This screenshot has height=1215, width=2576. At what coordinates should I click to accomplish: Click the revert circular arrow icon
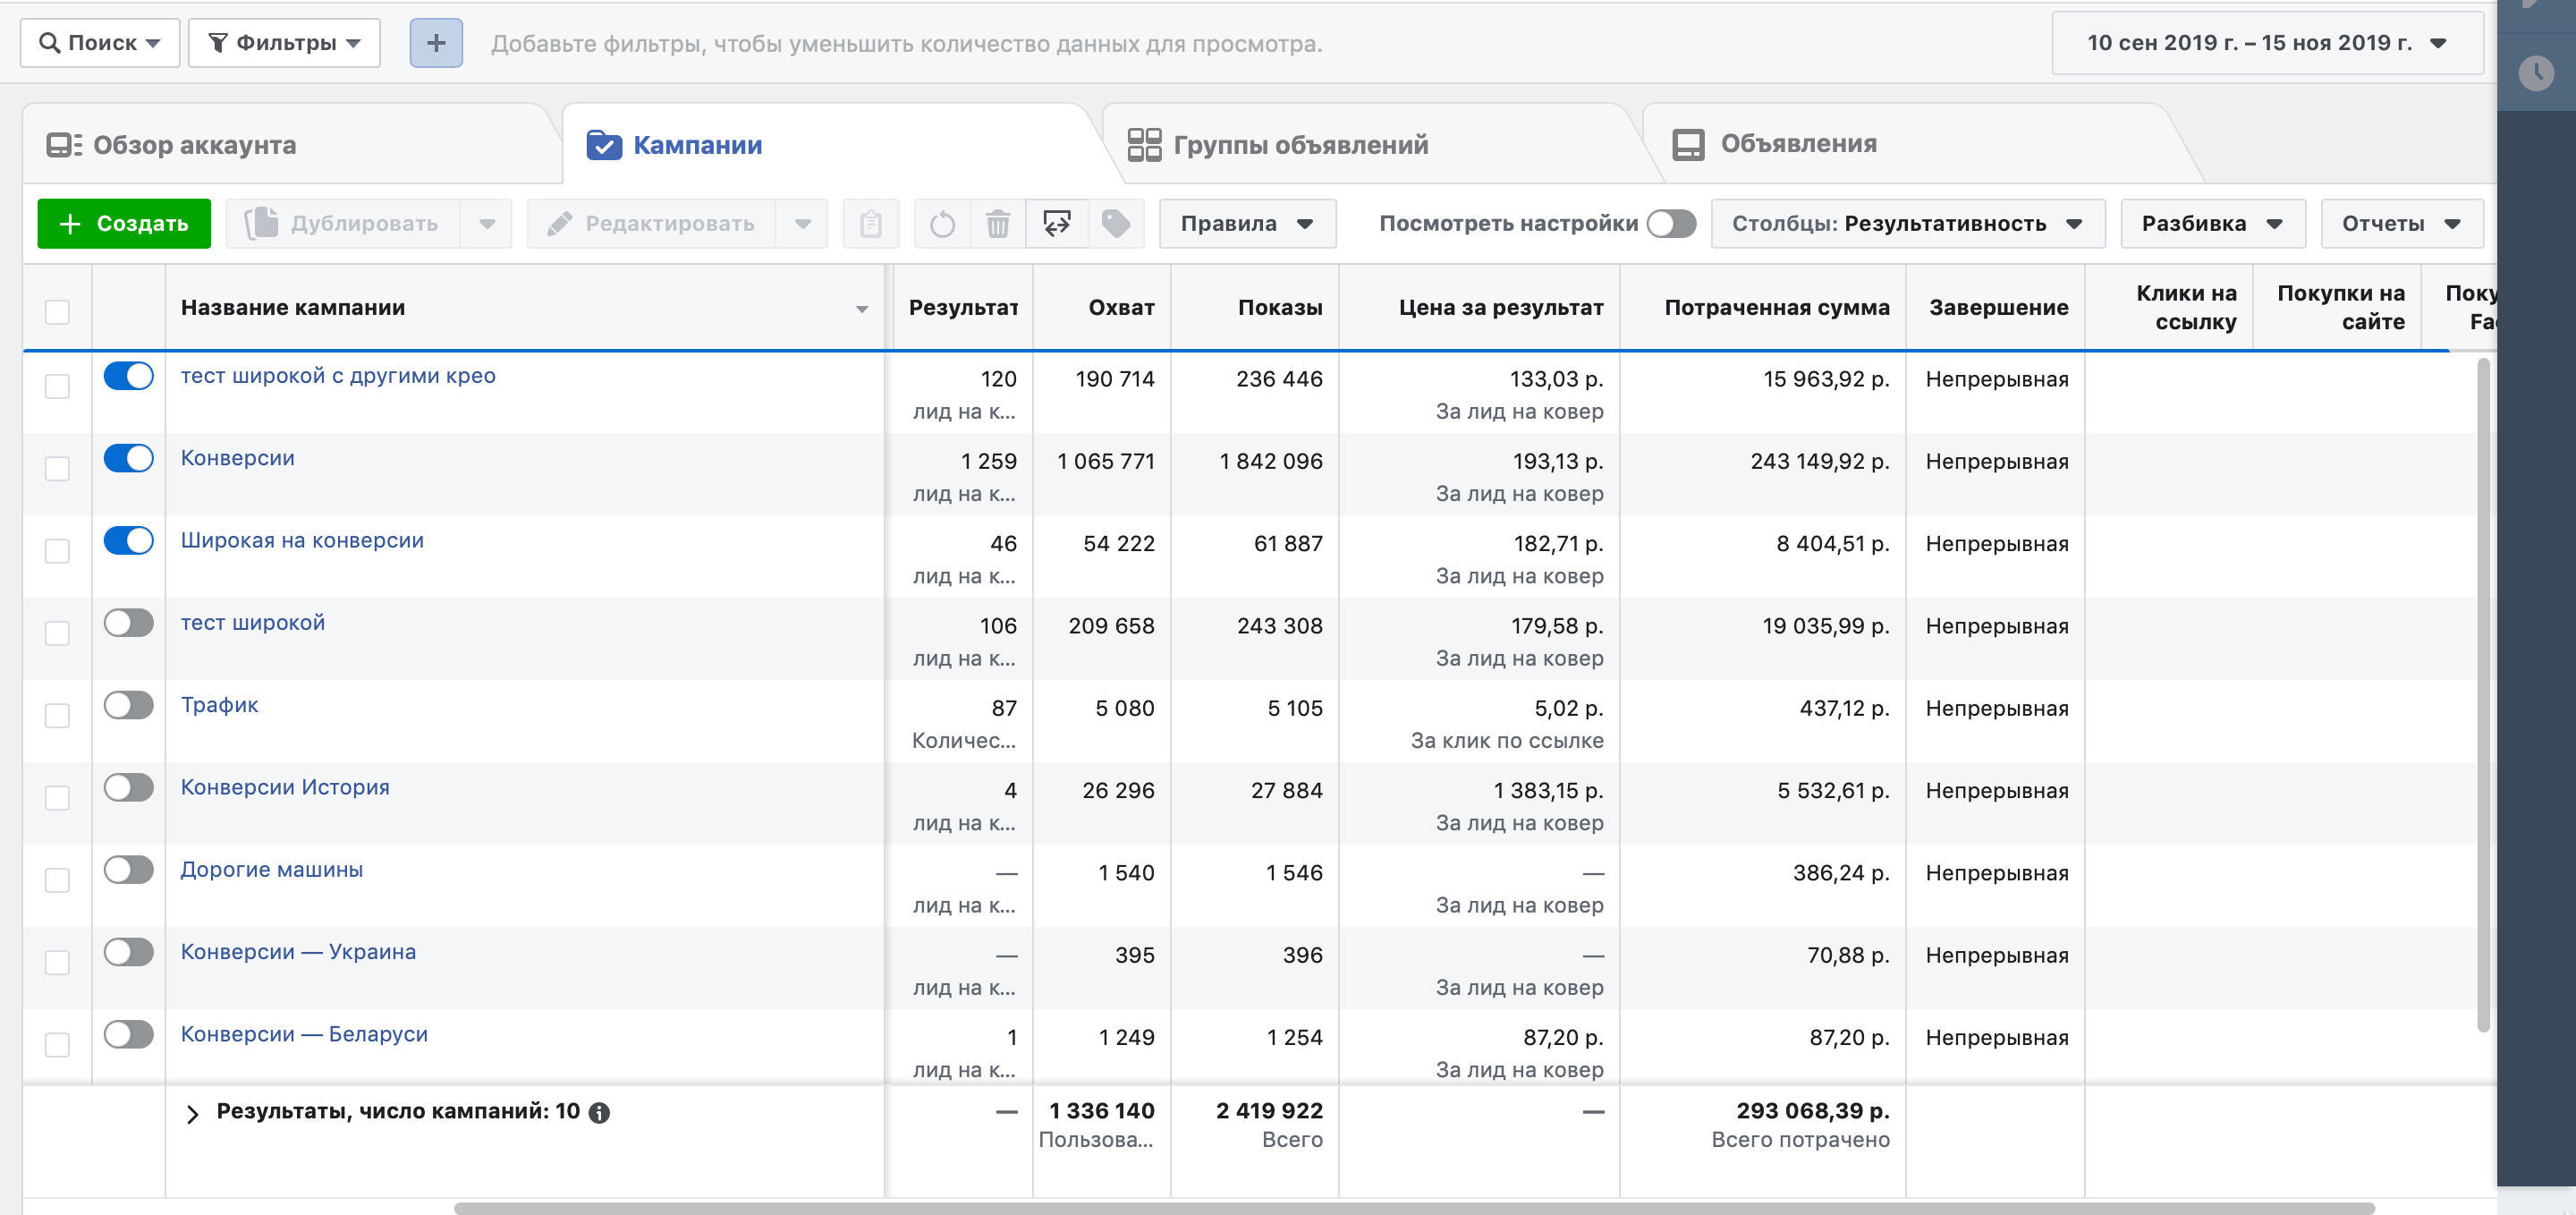[942, 223]
